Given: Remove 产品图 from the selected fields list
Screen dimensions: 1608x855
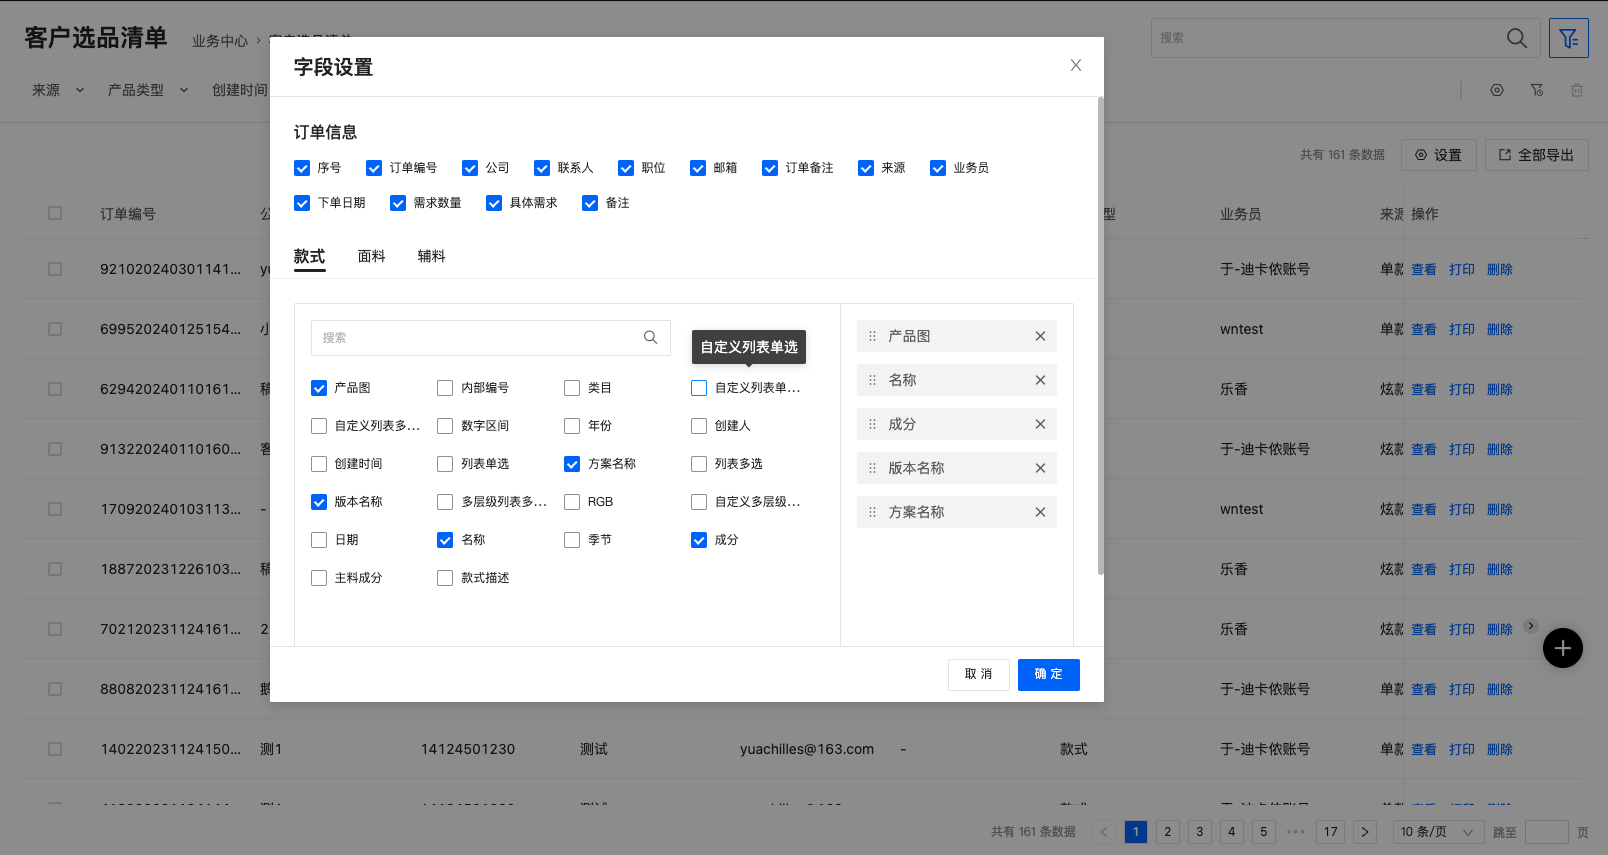Looking at the screenshot, I should [1040, 336].
